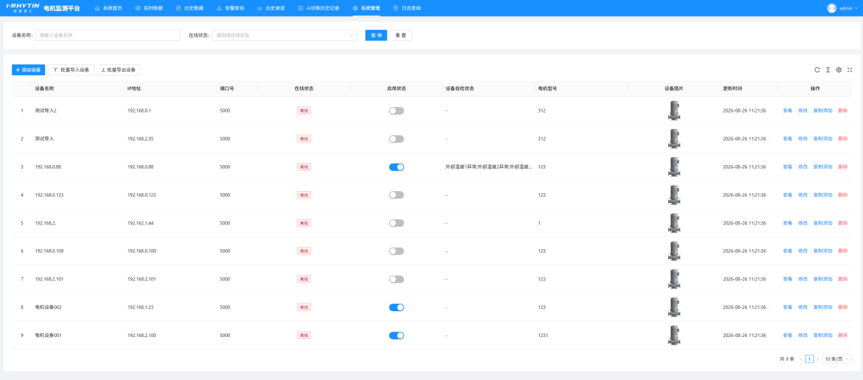
Task: Click the 更新时间 column header
Action: tap(733, 89)
